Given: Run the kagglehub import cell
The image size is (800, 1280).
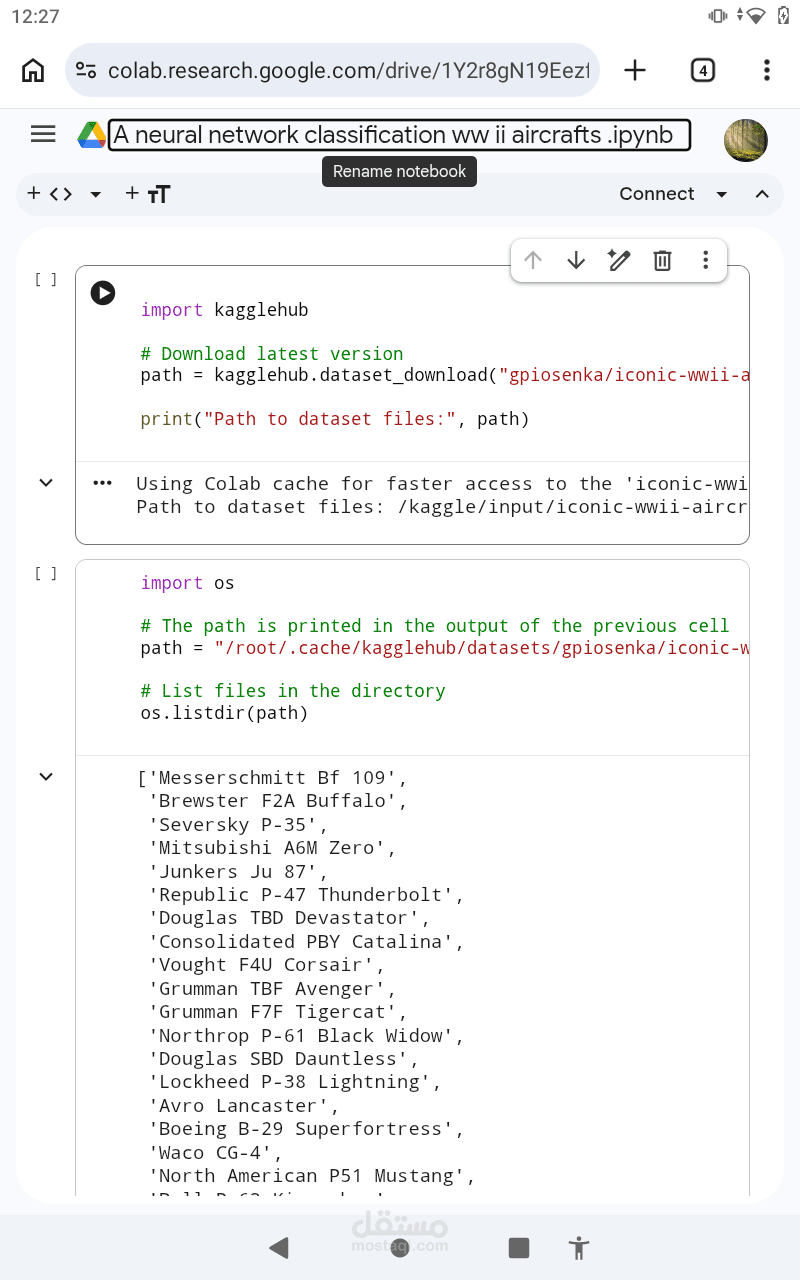Looking at the screenshot, I should (x=103, y=293).
